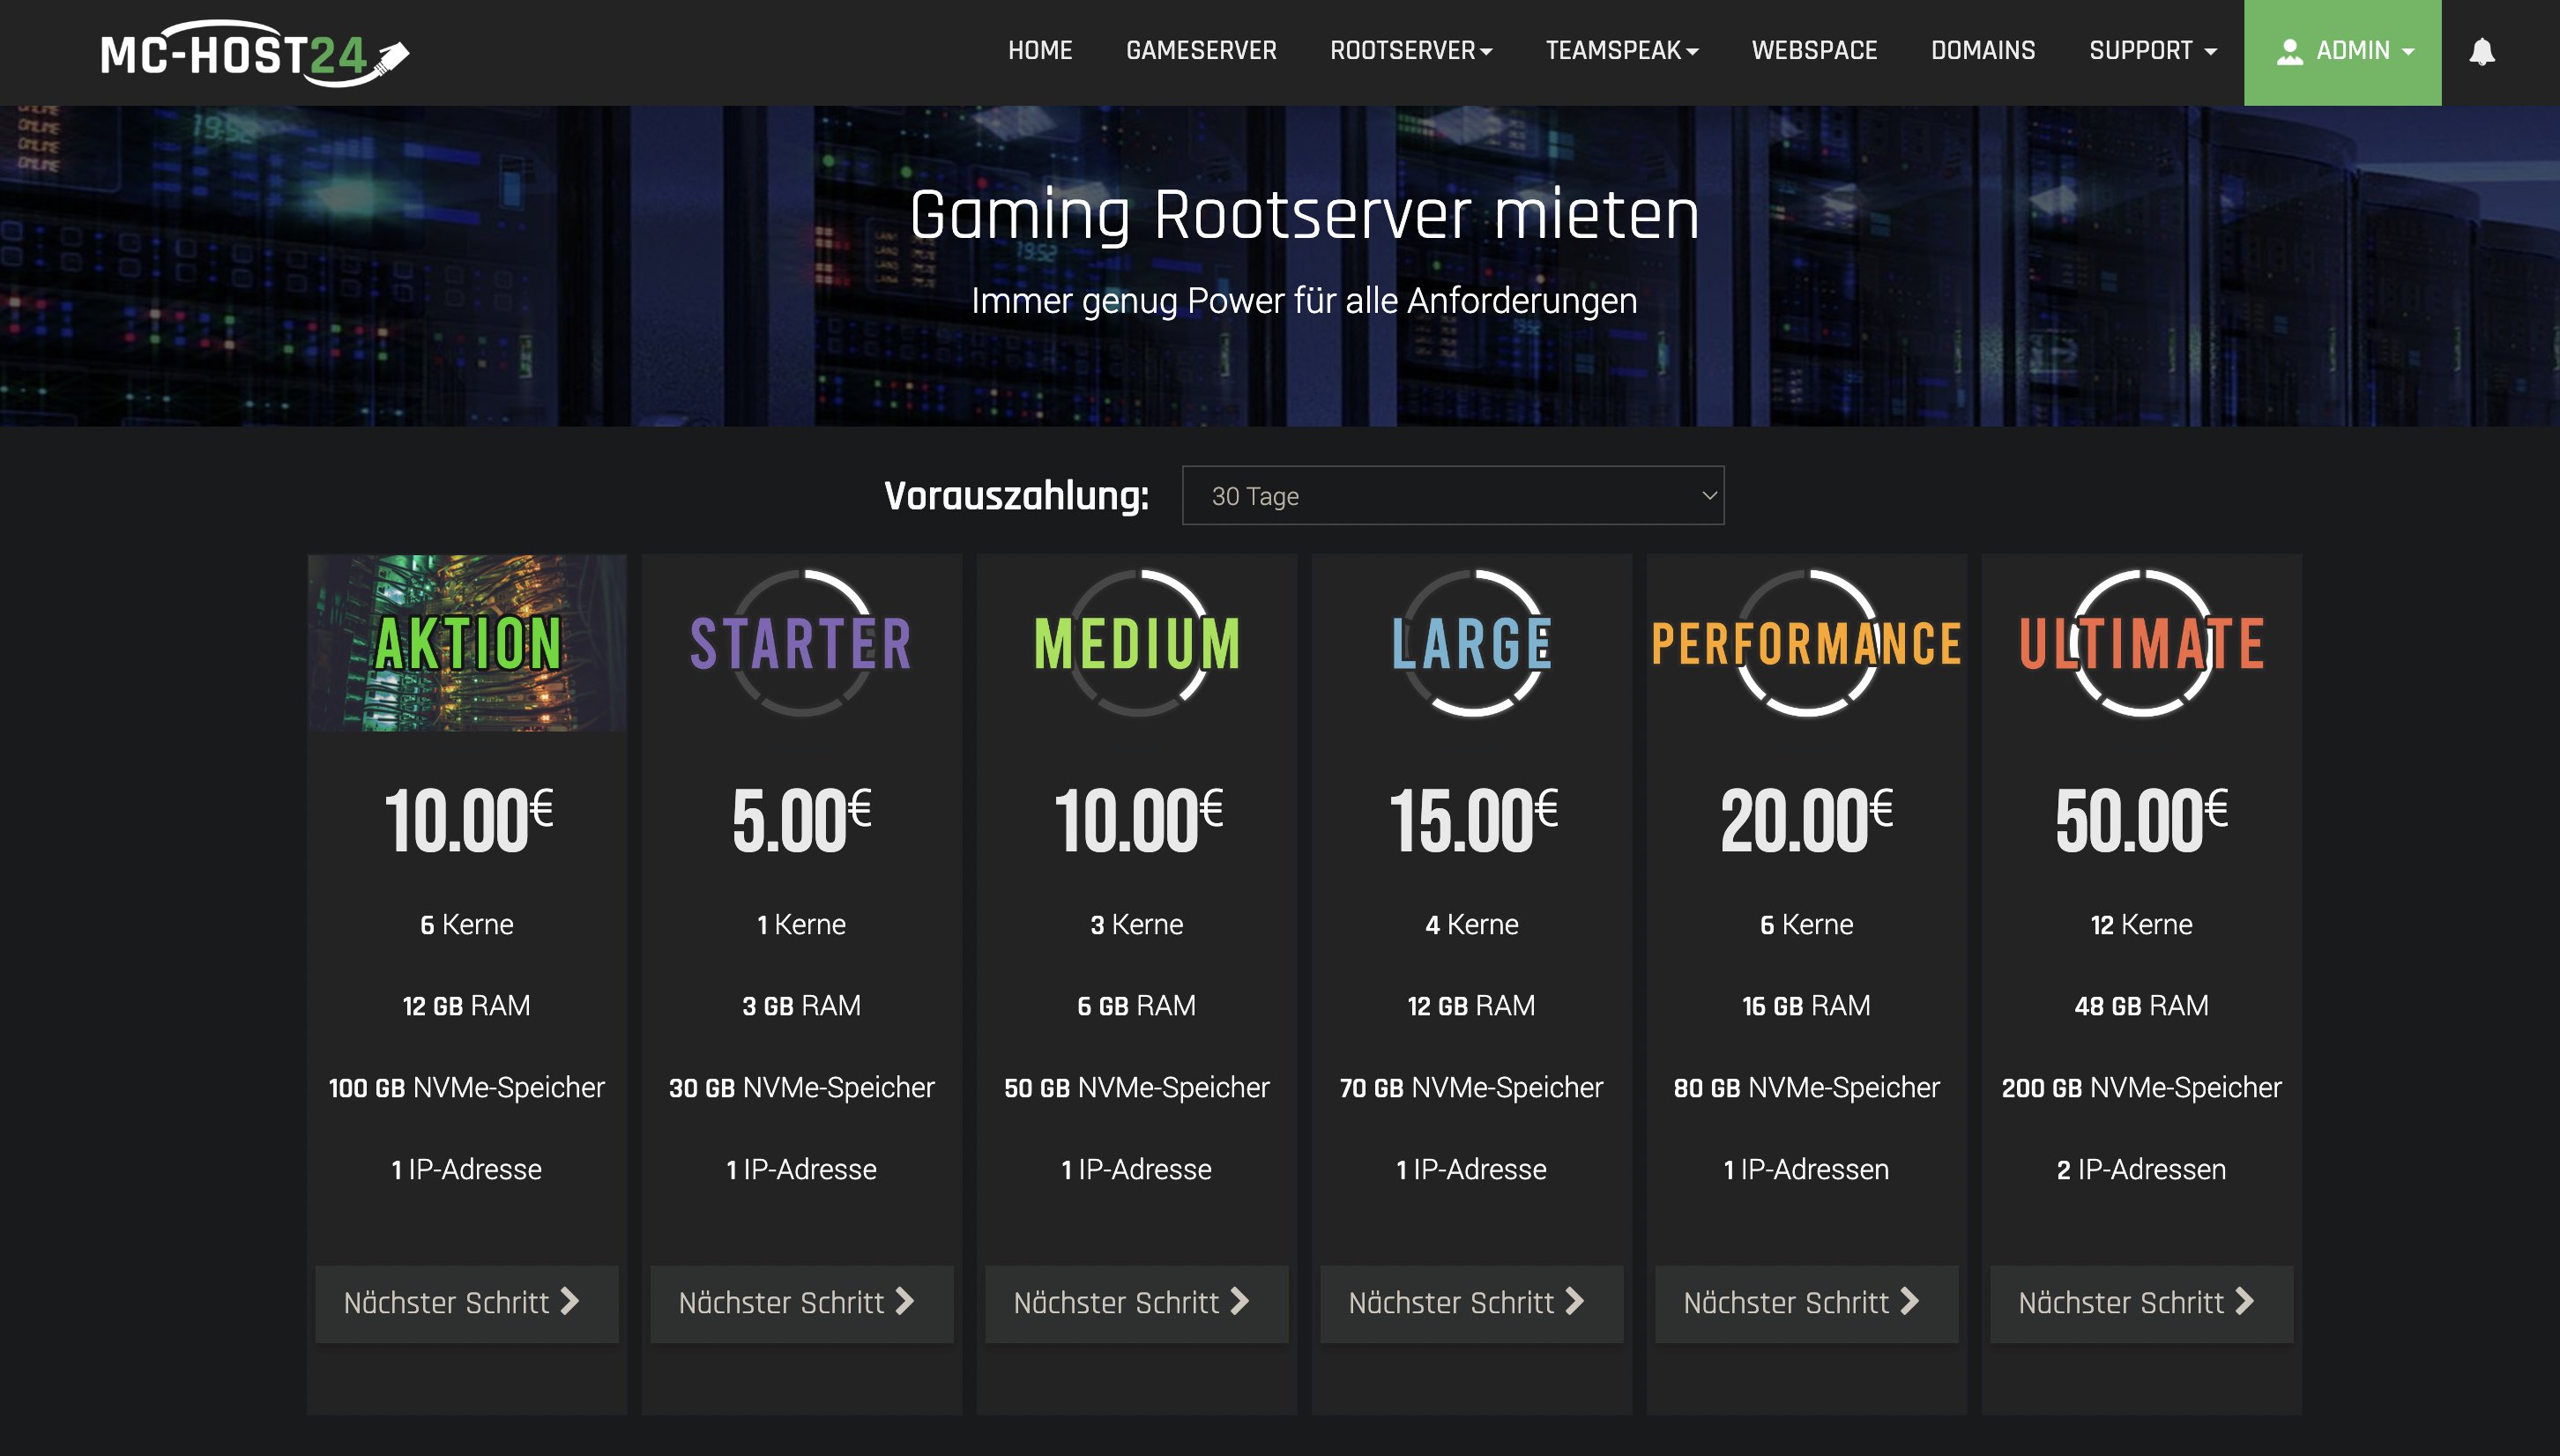Click the MEDIUM plan circle logo

[1137, 643]
